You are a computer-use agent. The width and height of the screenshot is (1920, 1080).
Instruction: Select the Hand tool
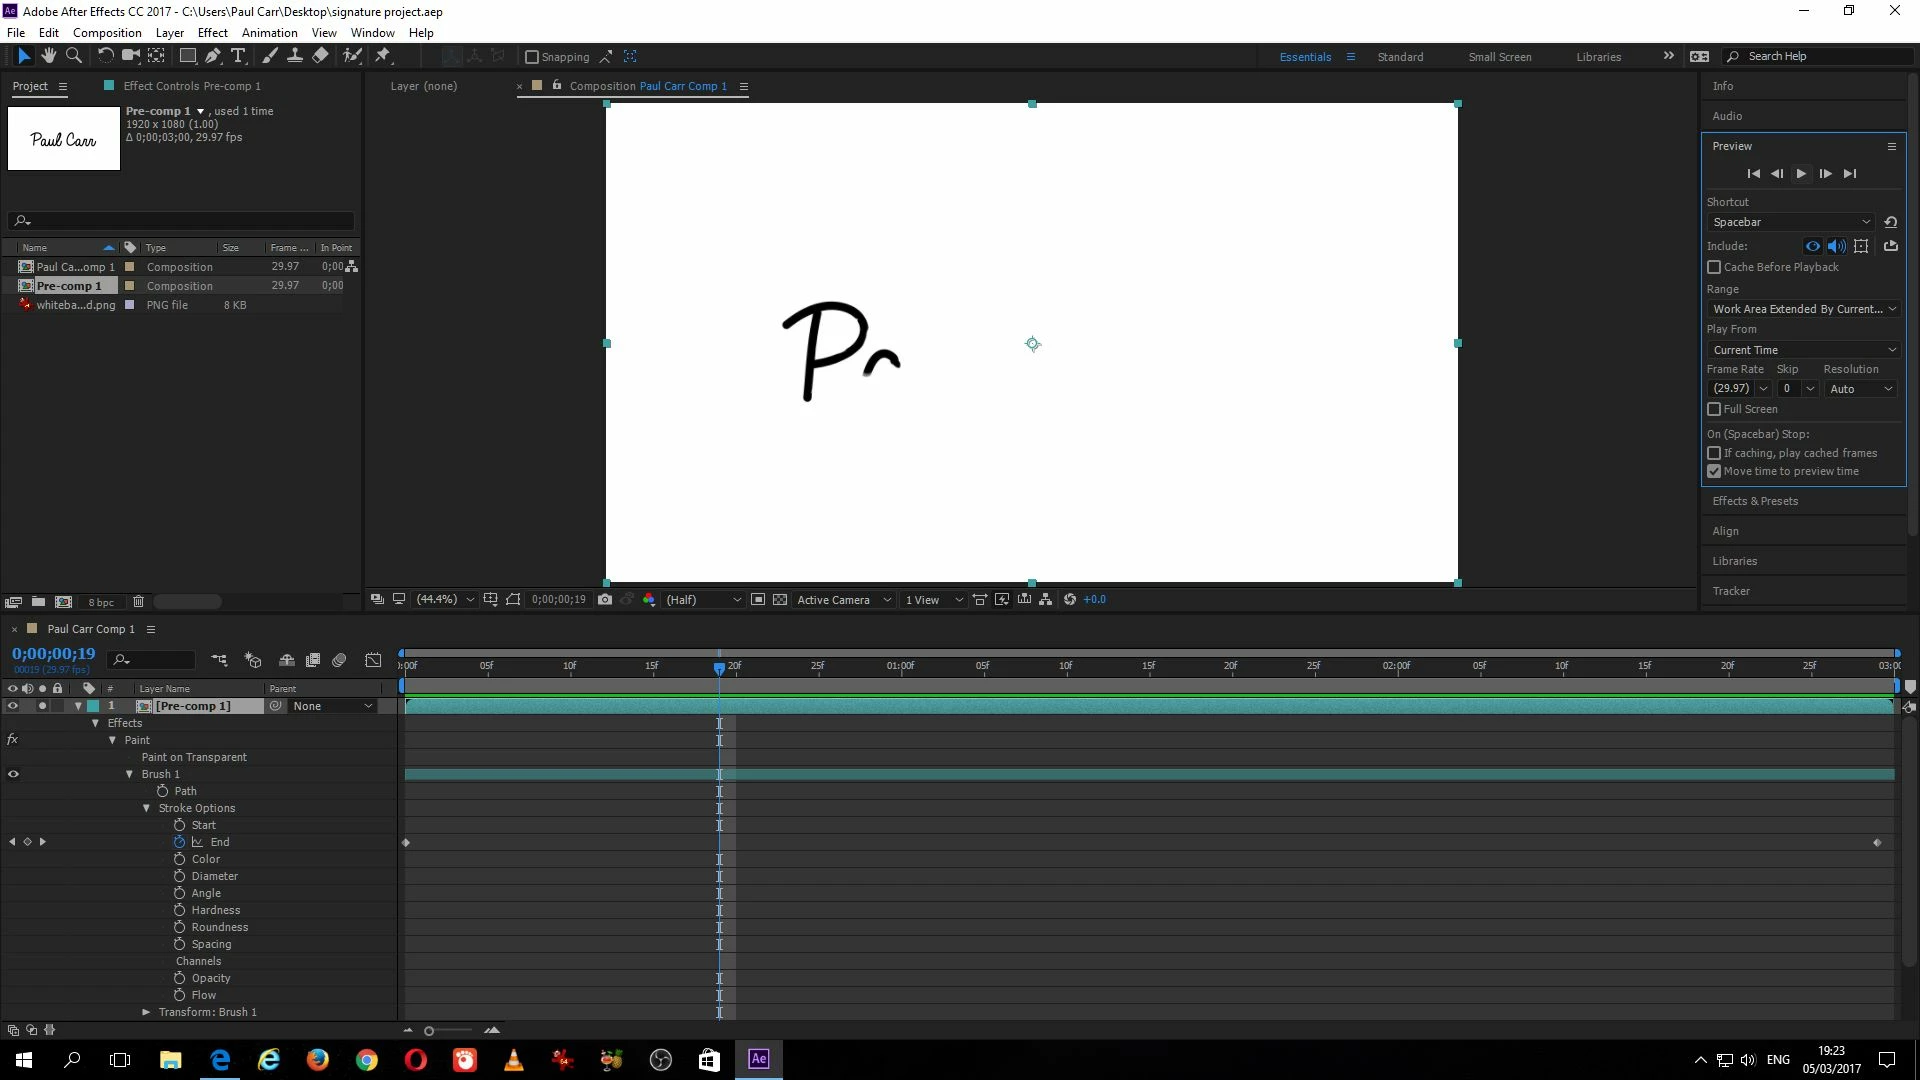pyautogui.click(x=48, y=56)
